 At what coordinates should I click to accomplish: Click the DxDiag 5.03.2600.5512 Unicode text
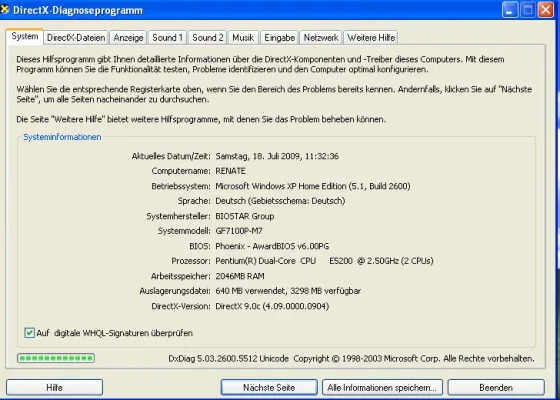(229, 359)
